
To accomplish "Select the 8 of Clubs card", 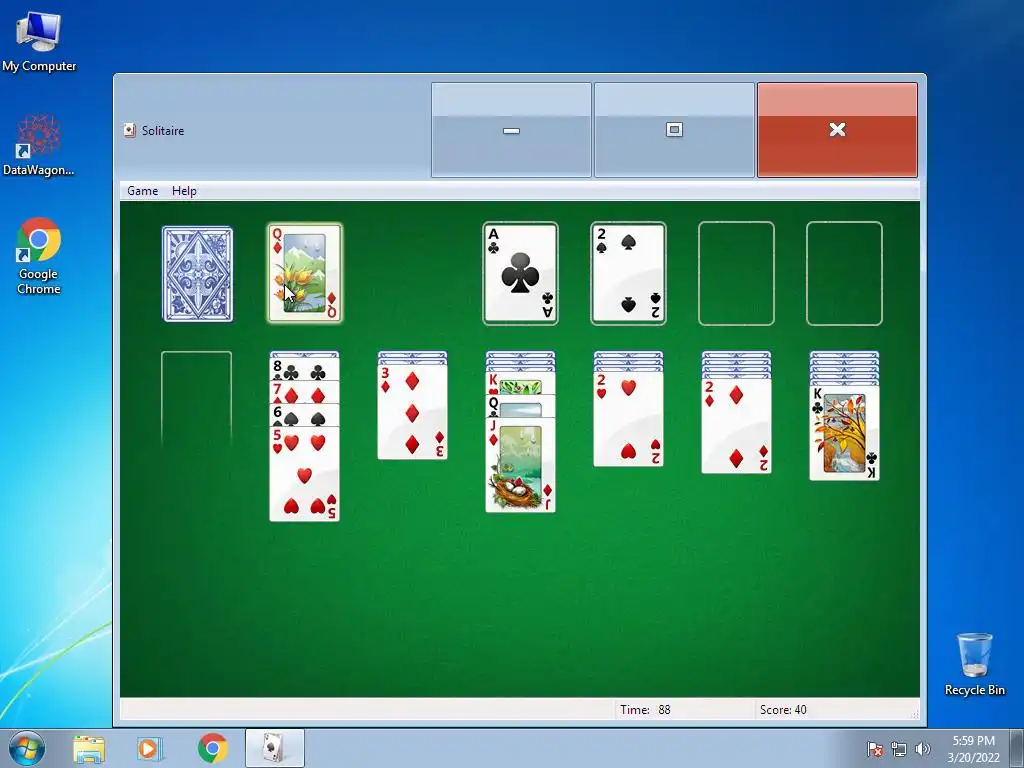I will (x=304, y=370).
